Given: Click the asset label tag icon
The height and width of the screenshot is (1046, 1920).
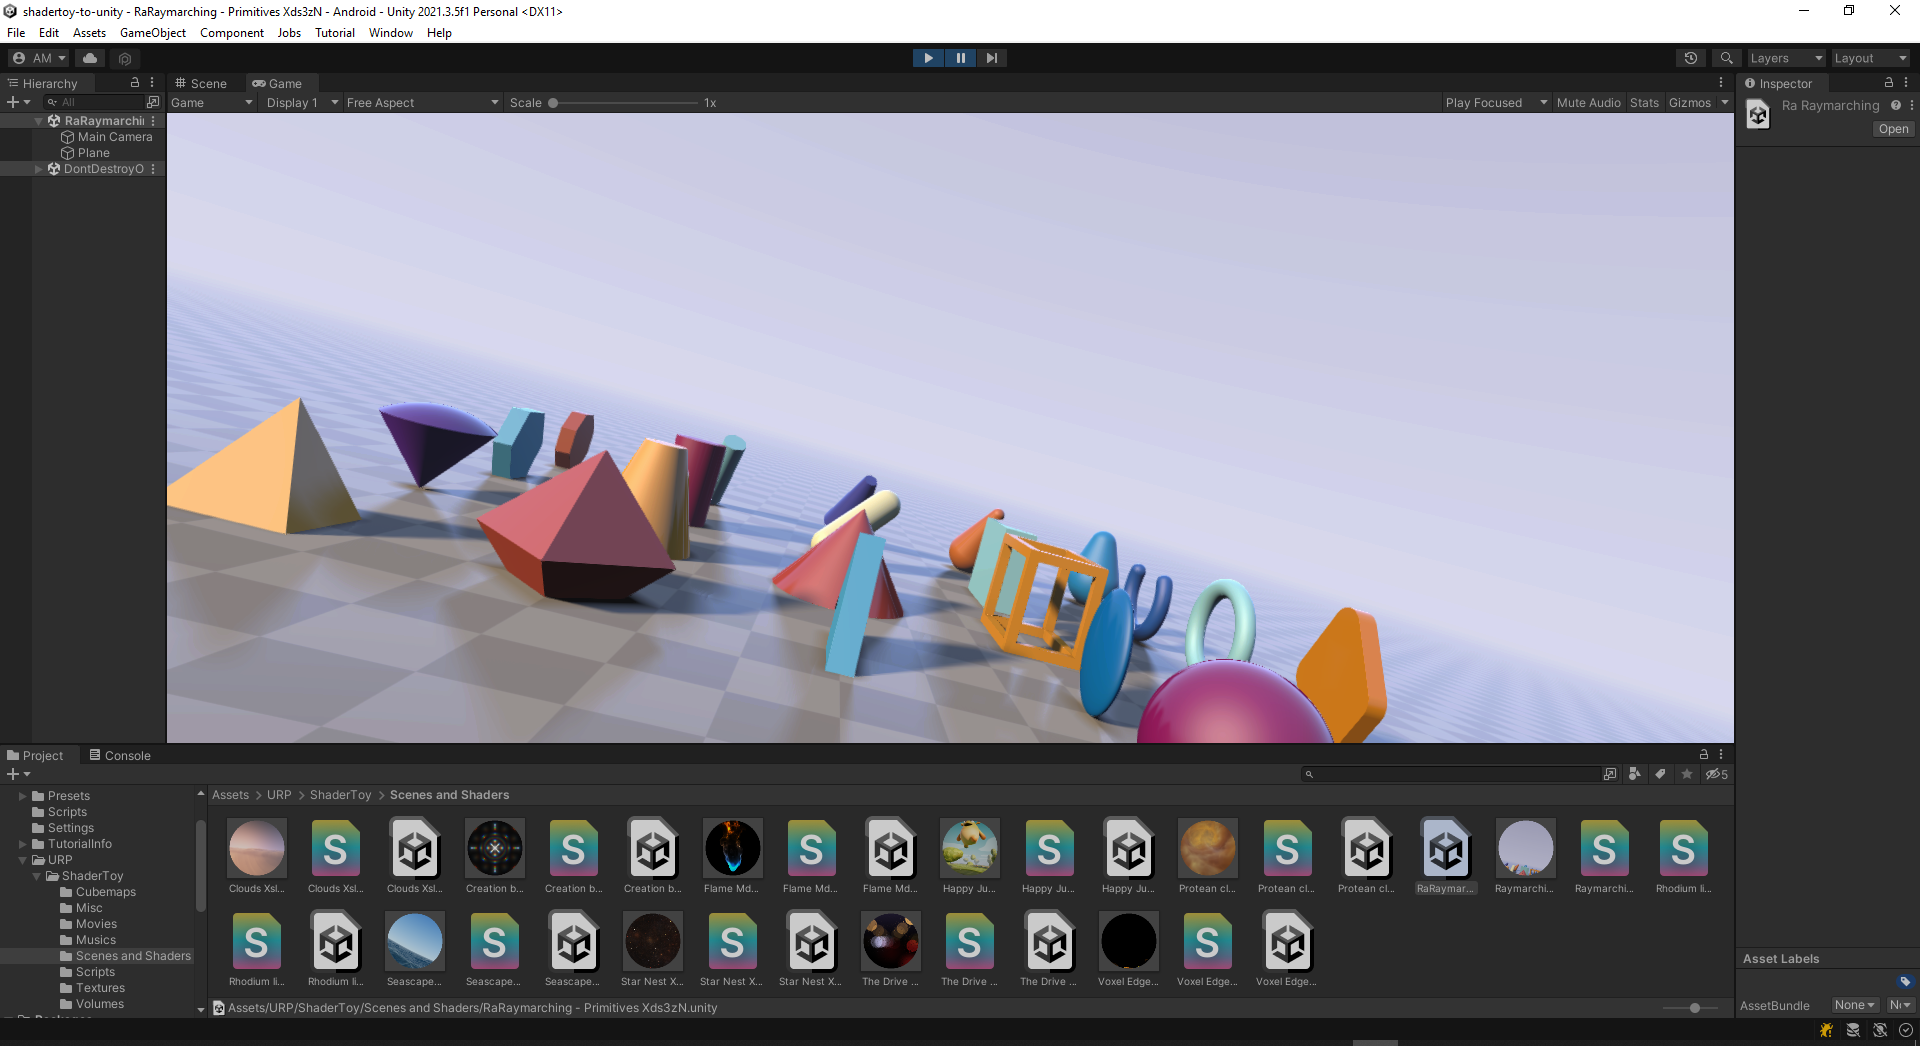Looking at the screenshot, I should 1904,981.
